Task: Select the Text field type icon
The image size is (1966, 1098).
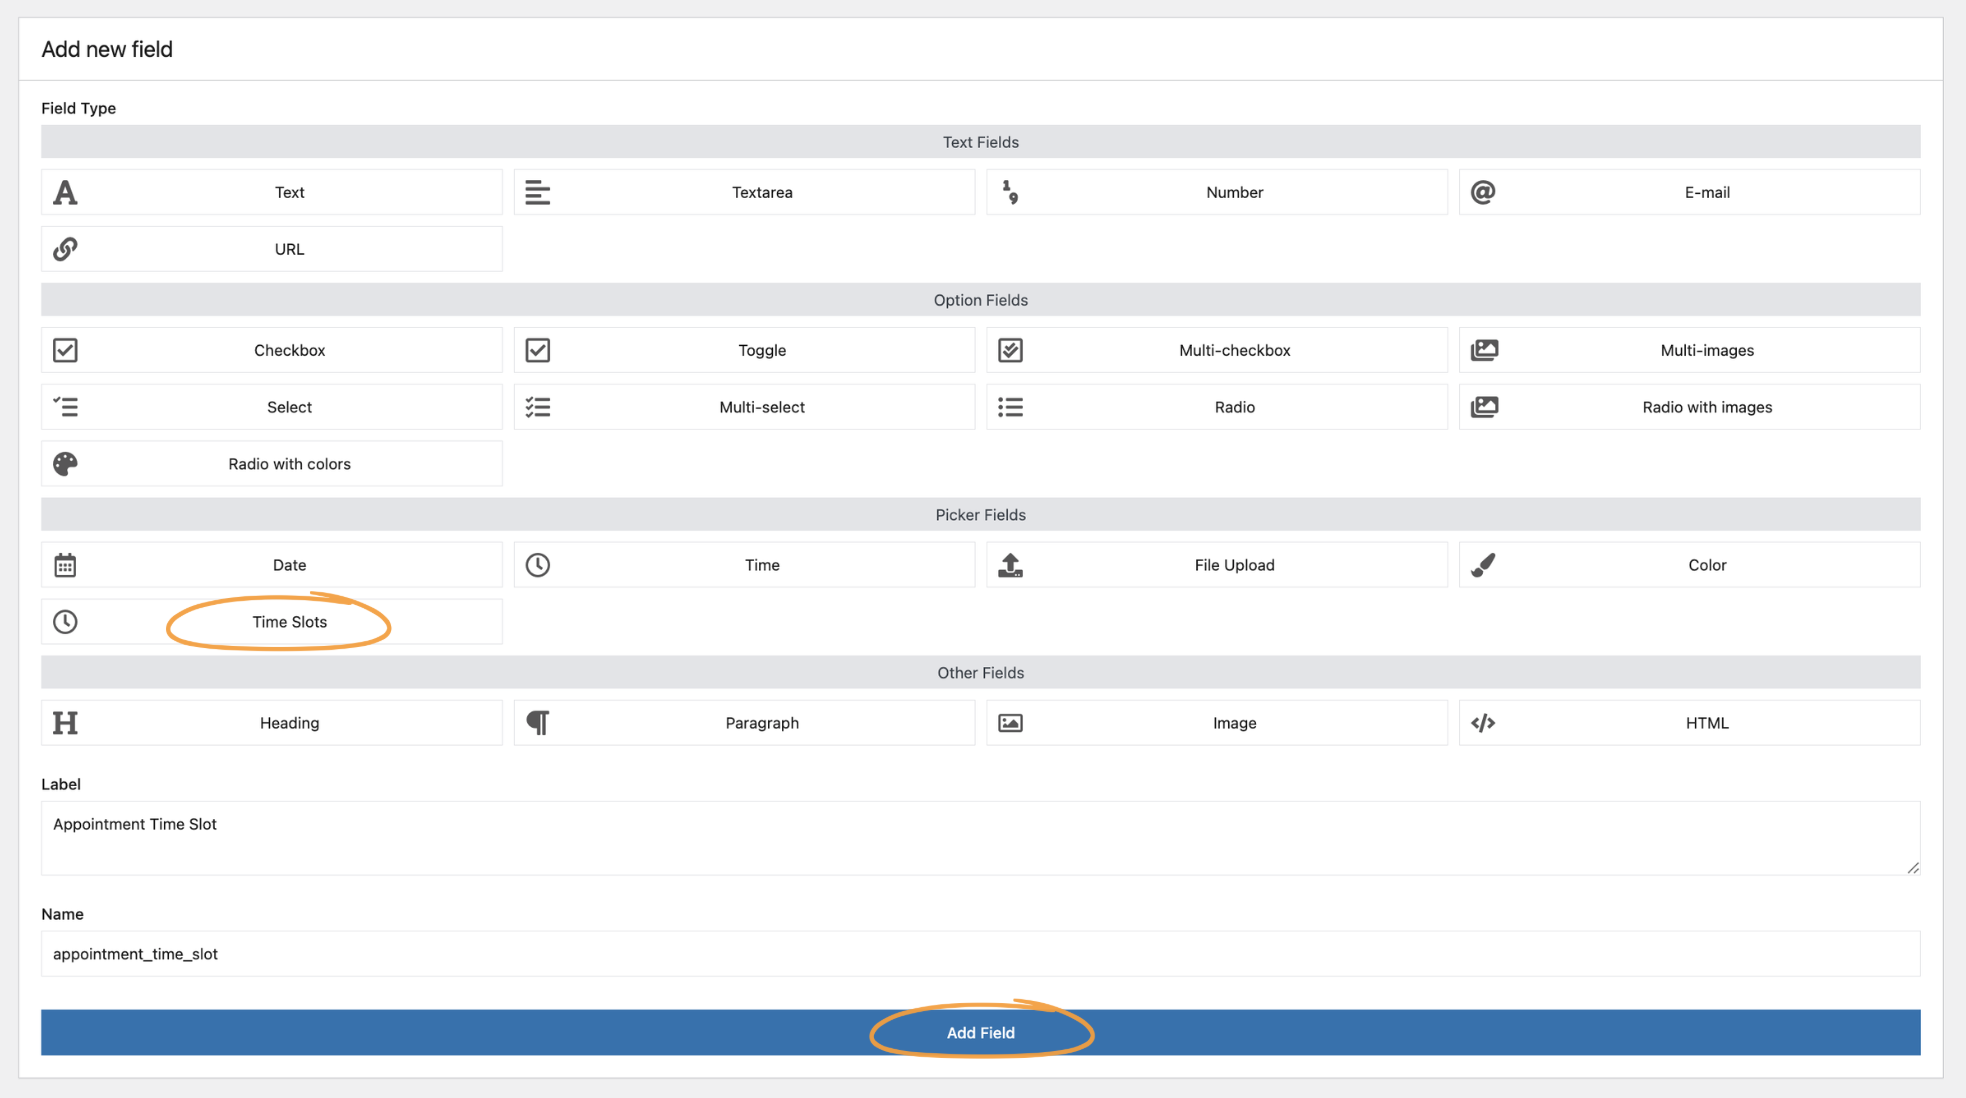Action: coord(65,192)
